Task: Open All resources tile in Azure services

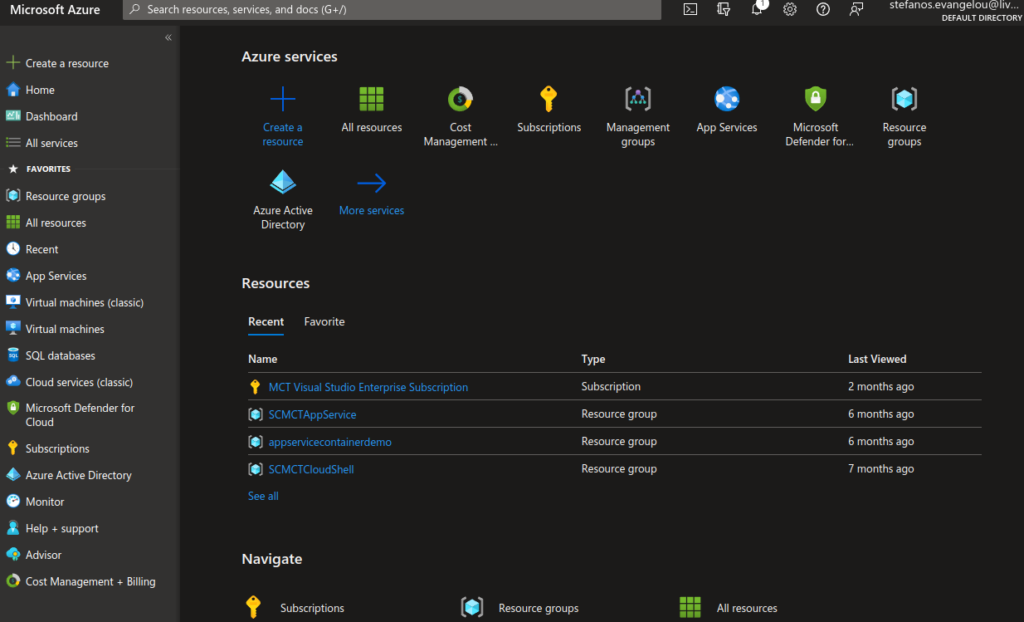Action: (x=371, y=99)
